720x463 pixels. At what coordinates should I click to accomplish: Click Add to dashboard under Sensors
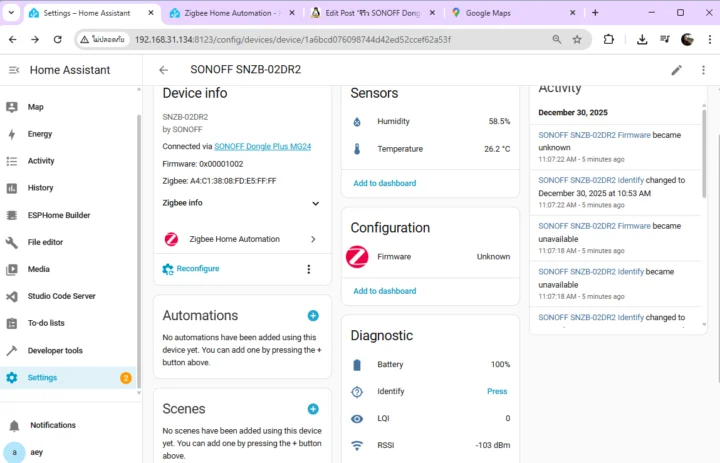pos(384,183)
